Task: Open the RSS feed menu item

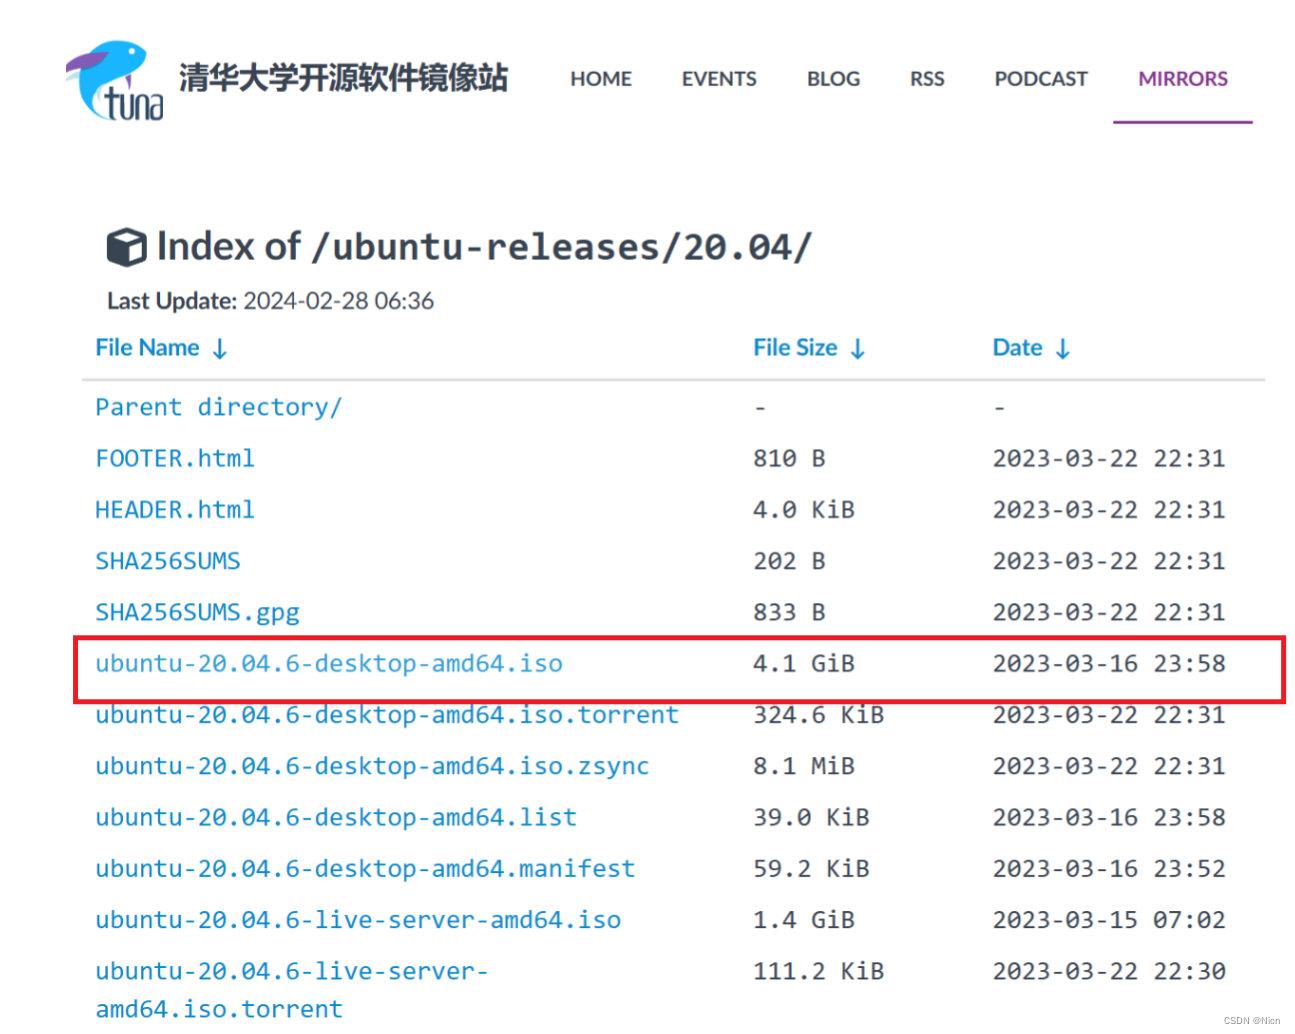Action: tap(926, 78)
